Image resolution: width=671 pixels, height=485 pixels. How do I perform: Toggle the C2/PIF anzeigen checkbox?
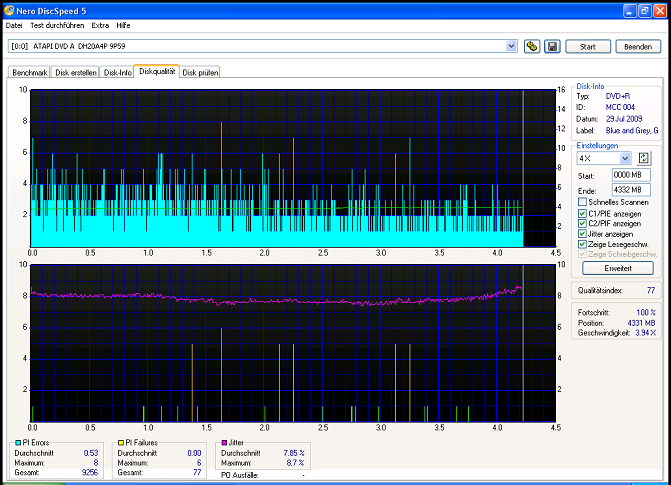click(x=582, y=223)
